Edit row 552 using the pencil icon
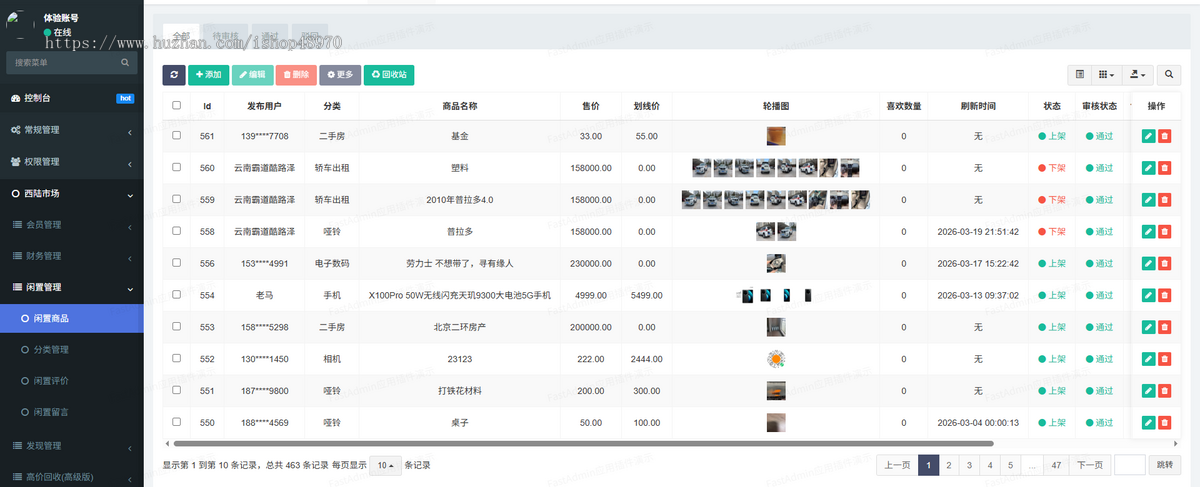 point(1148,359)
